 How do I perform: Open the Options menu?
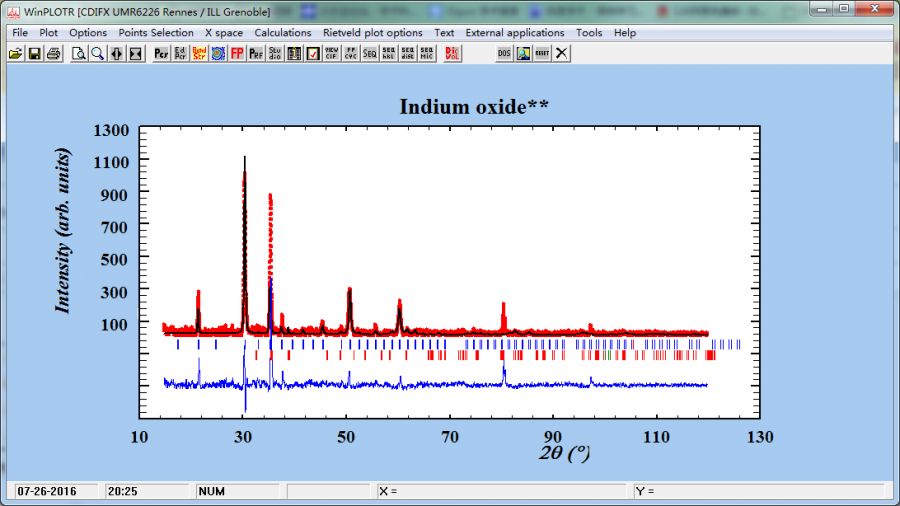[88, 33]
